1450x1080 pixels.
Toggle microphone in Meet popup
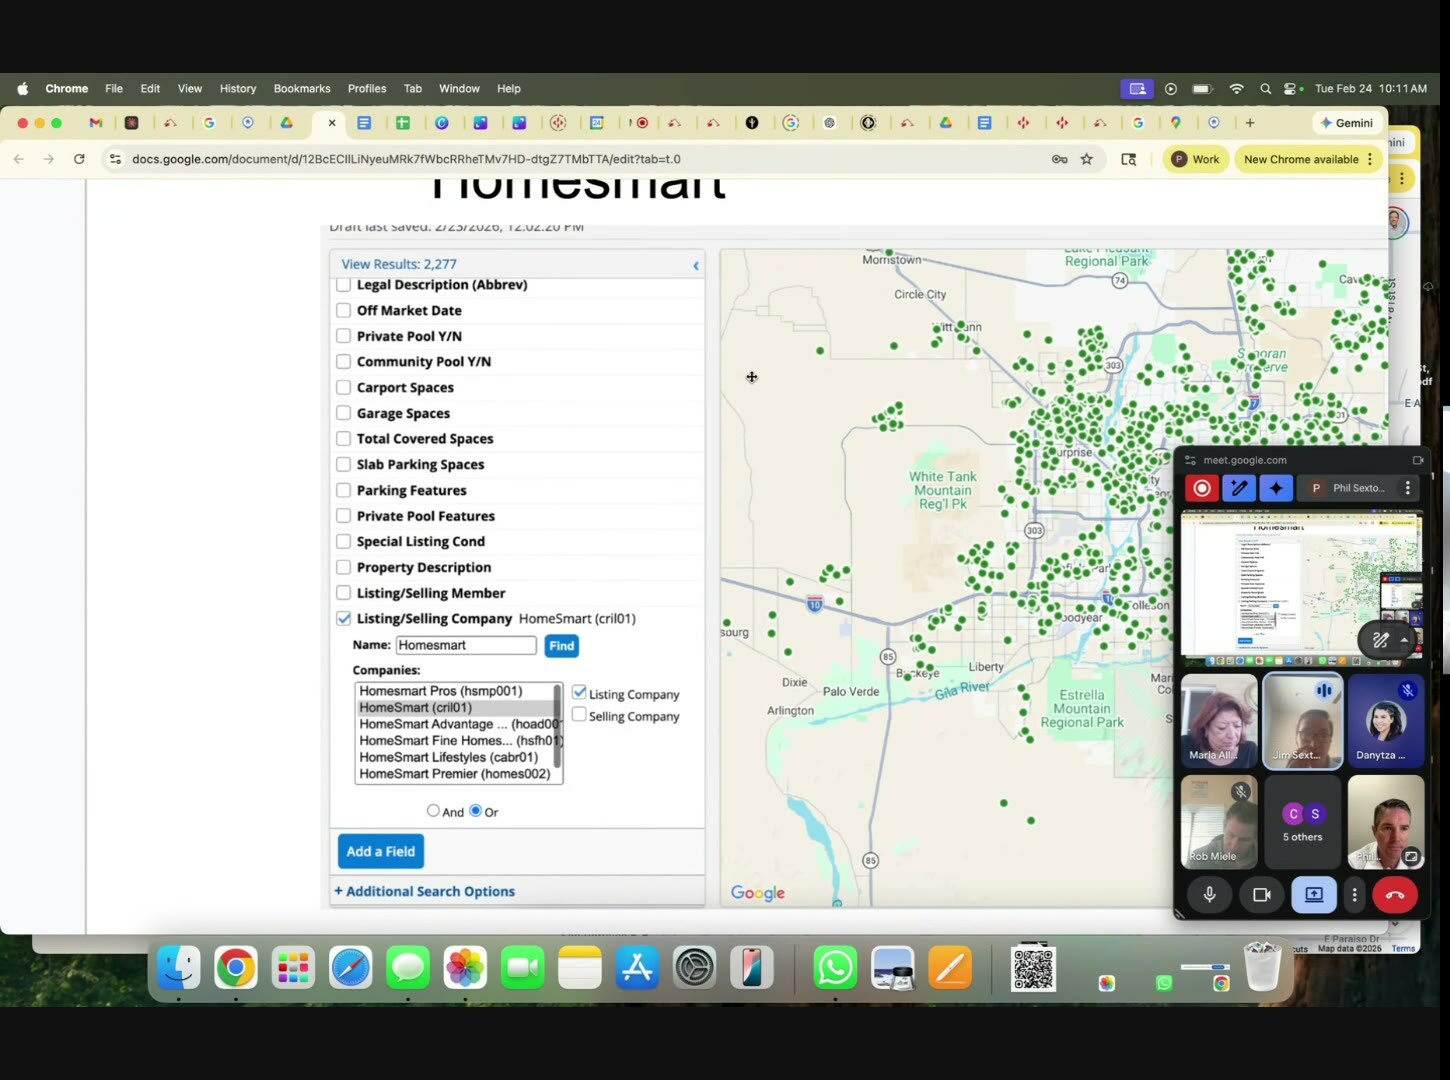click(1209, 895)
